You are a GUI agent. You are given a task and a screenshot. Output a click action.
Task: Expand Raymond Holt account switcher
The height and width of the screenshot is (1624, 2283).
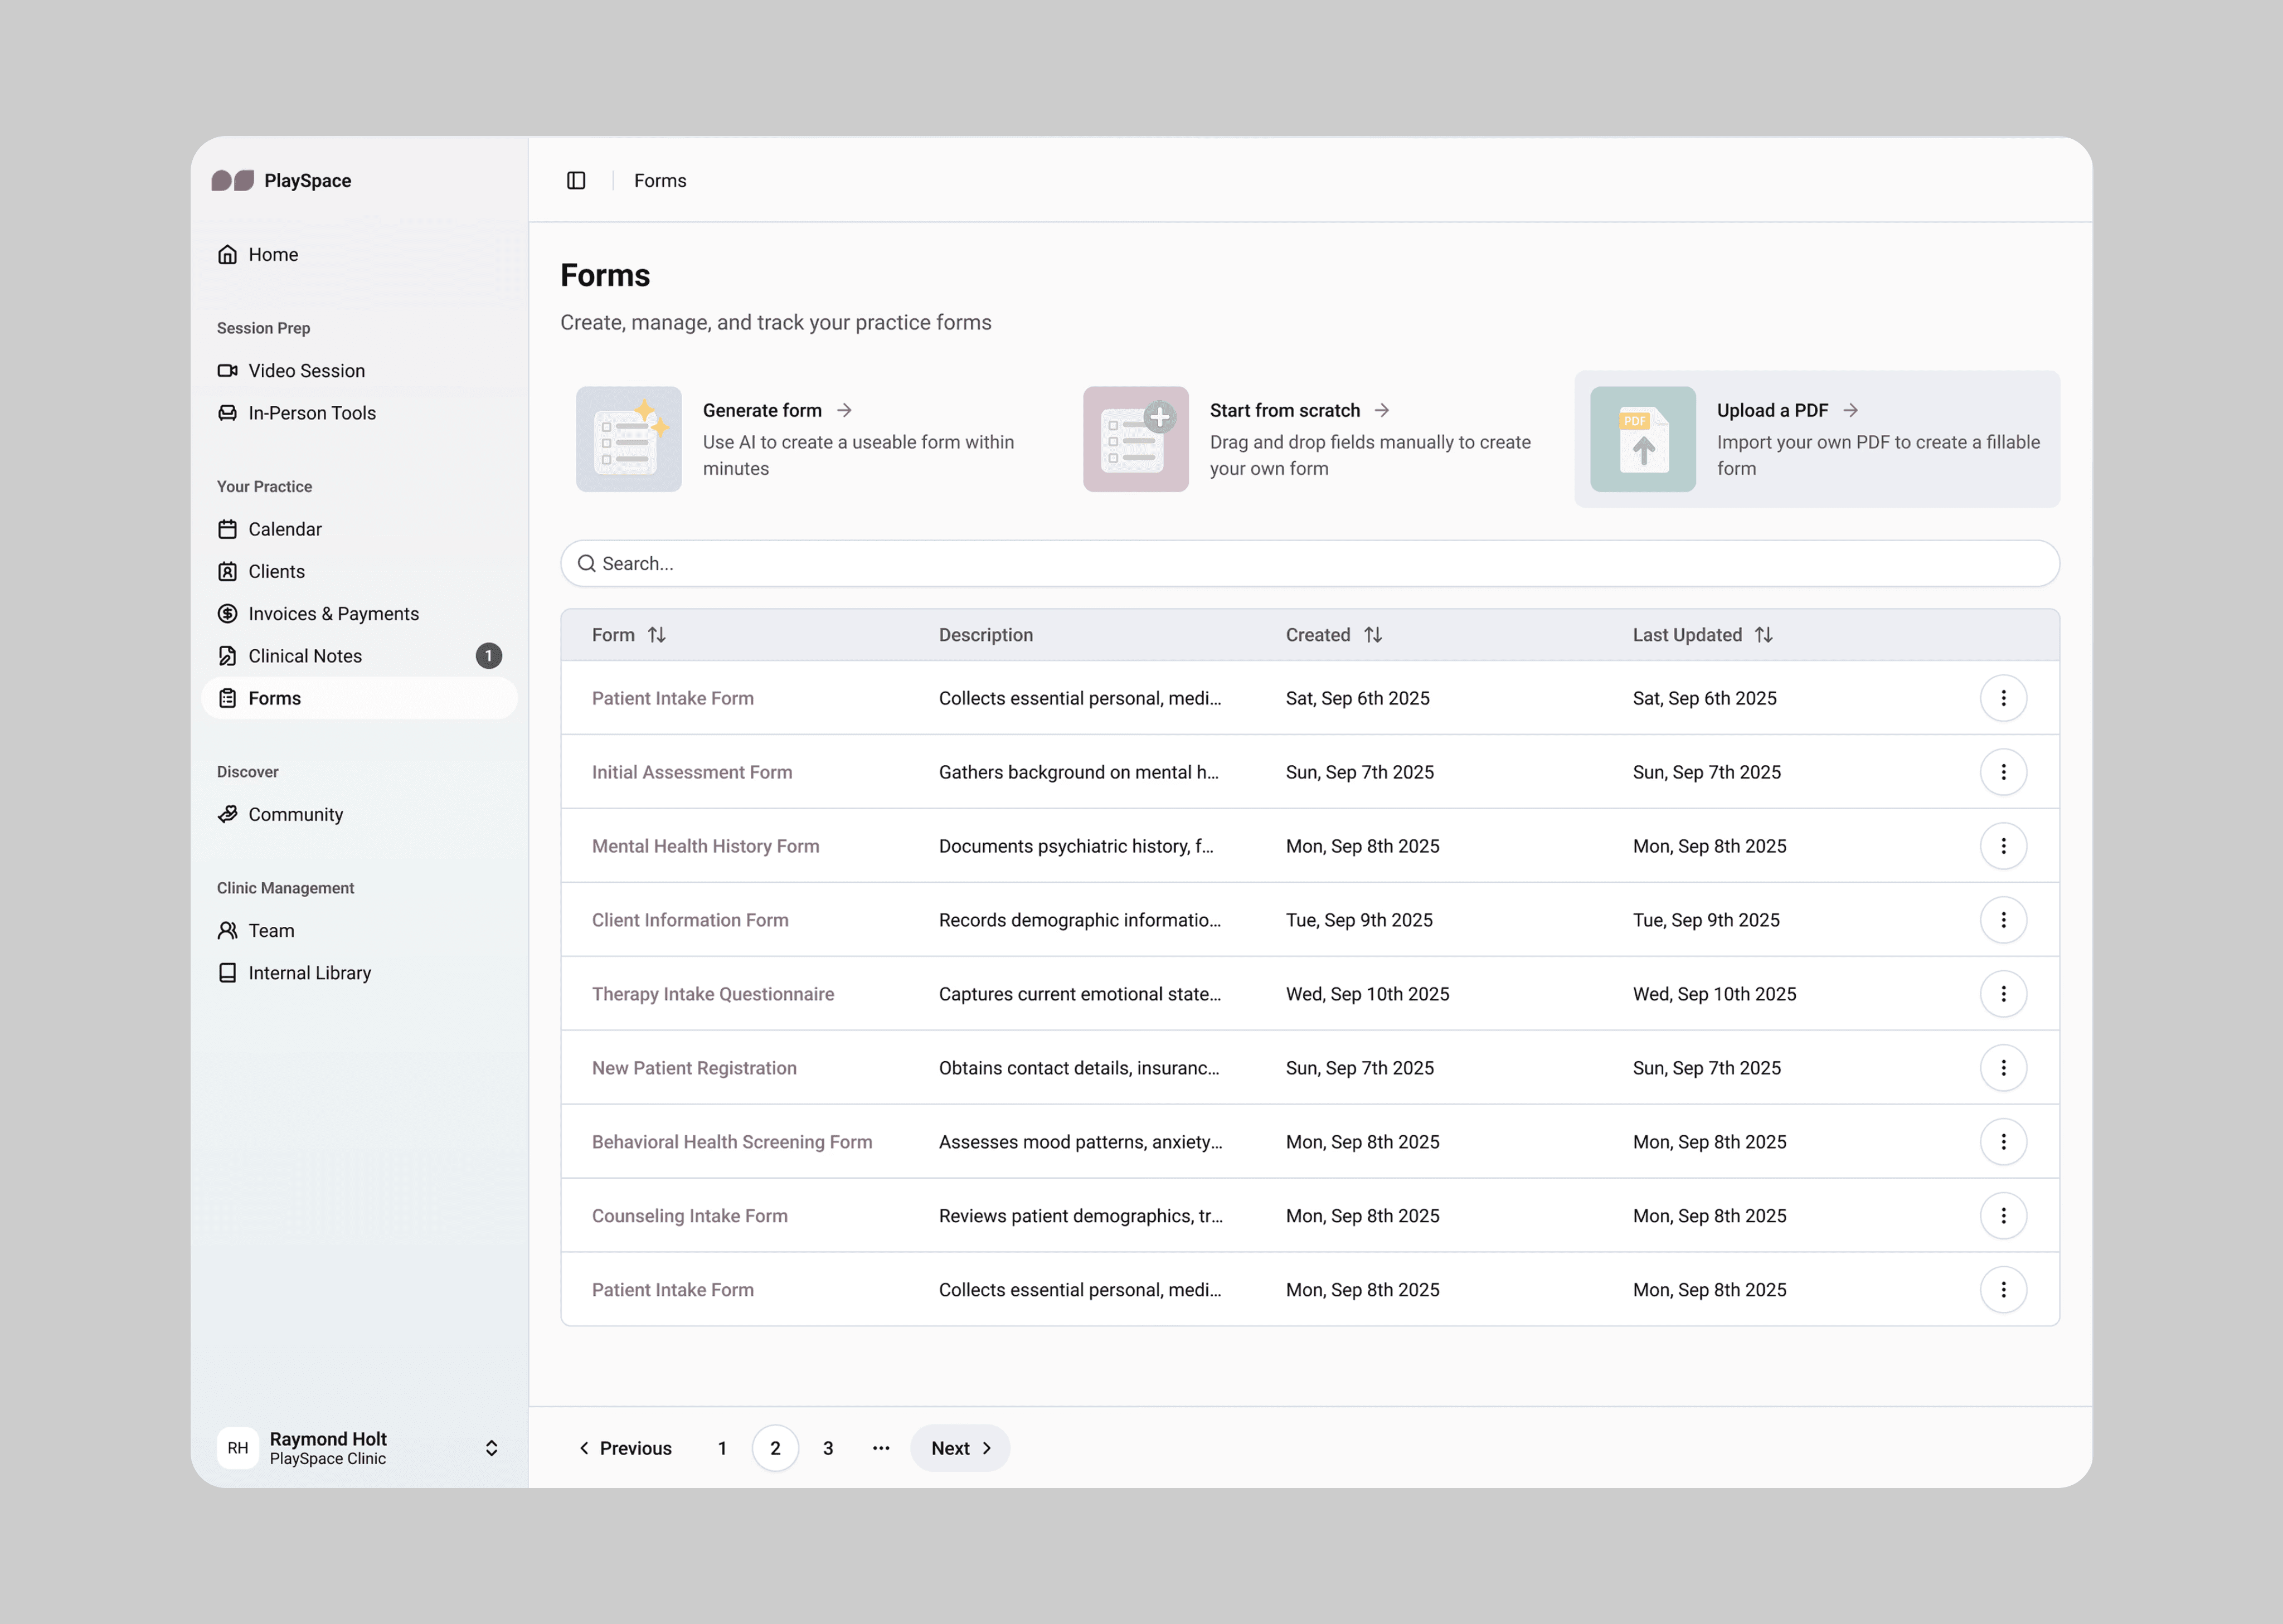point(491,1448)
